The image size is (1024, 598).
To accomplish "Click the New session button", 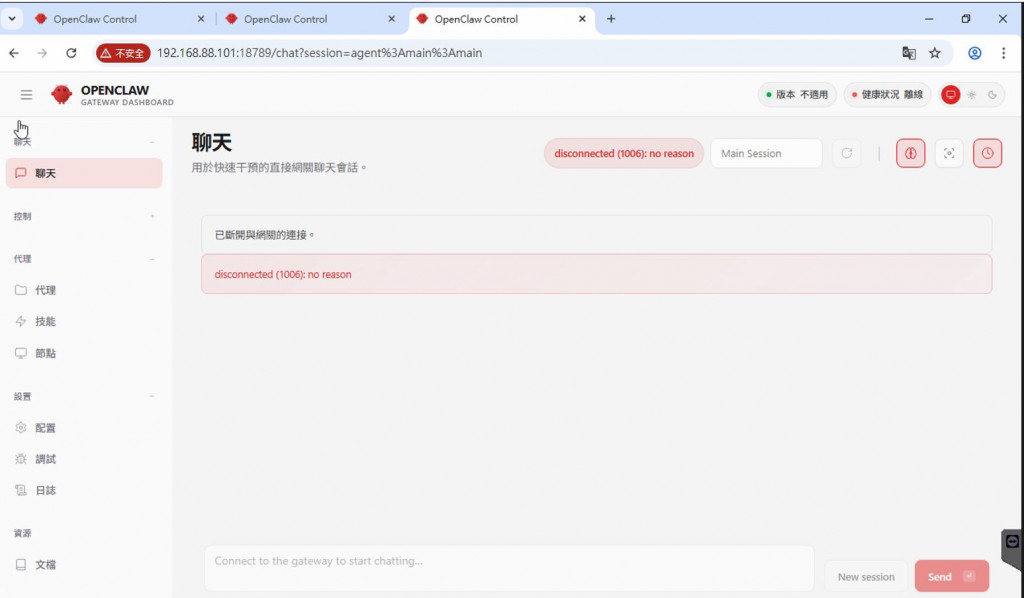I will pos(866,577).
